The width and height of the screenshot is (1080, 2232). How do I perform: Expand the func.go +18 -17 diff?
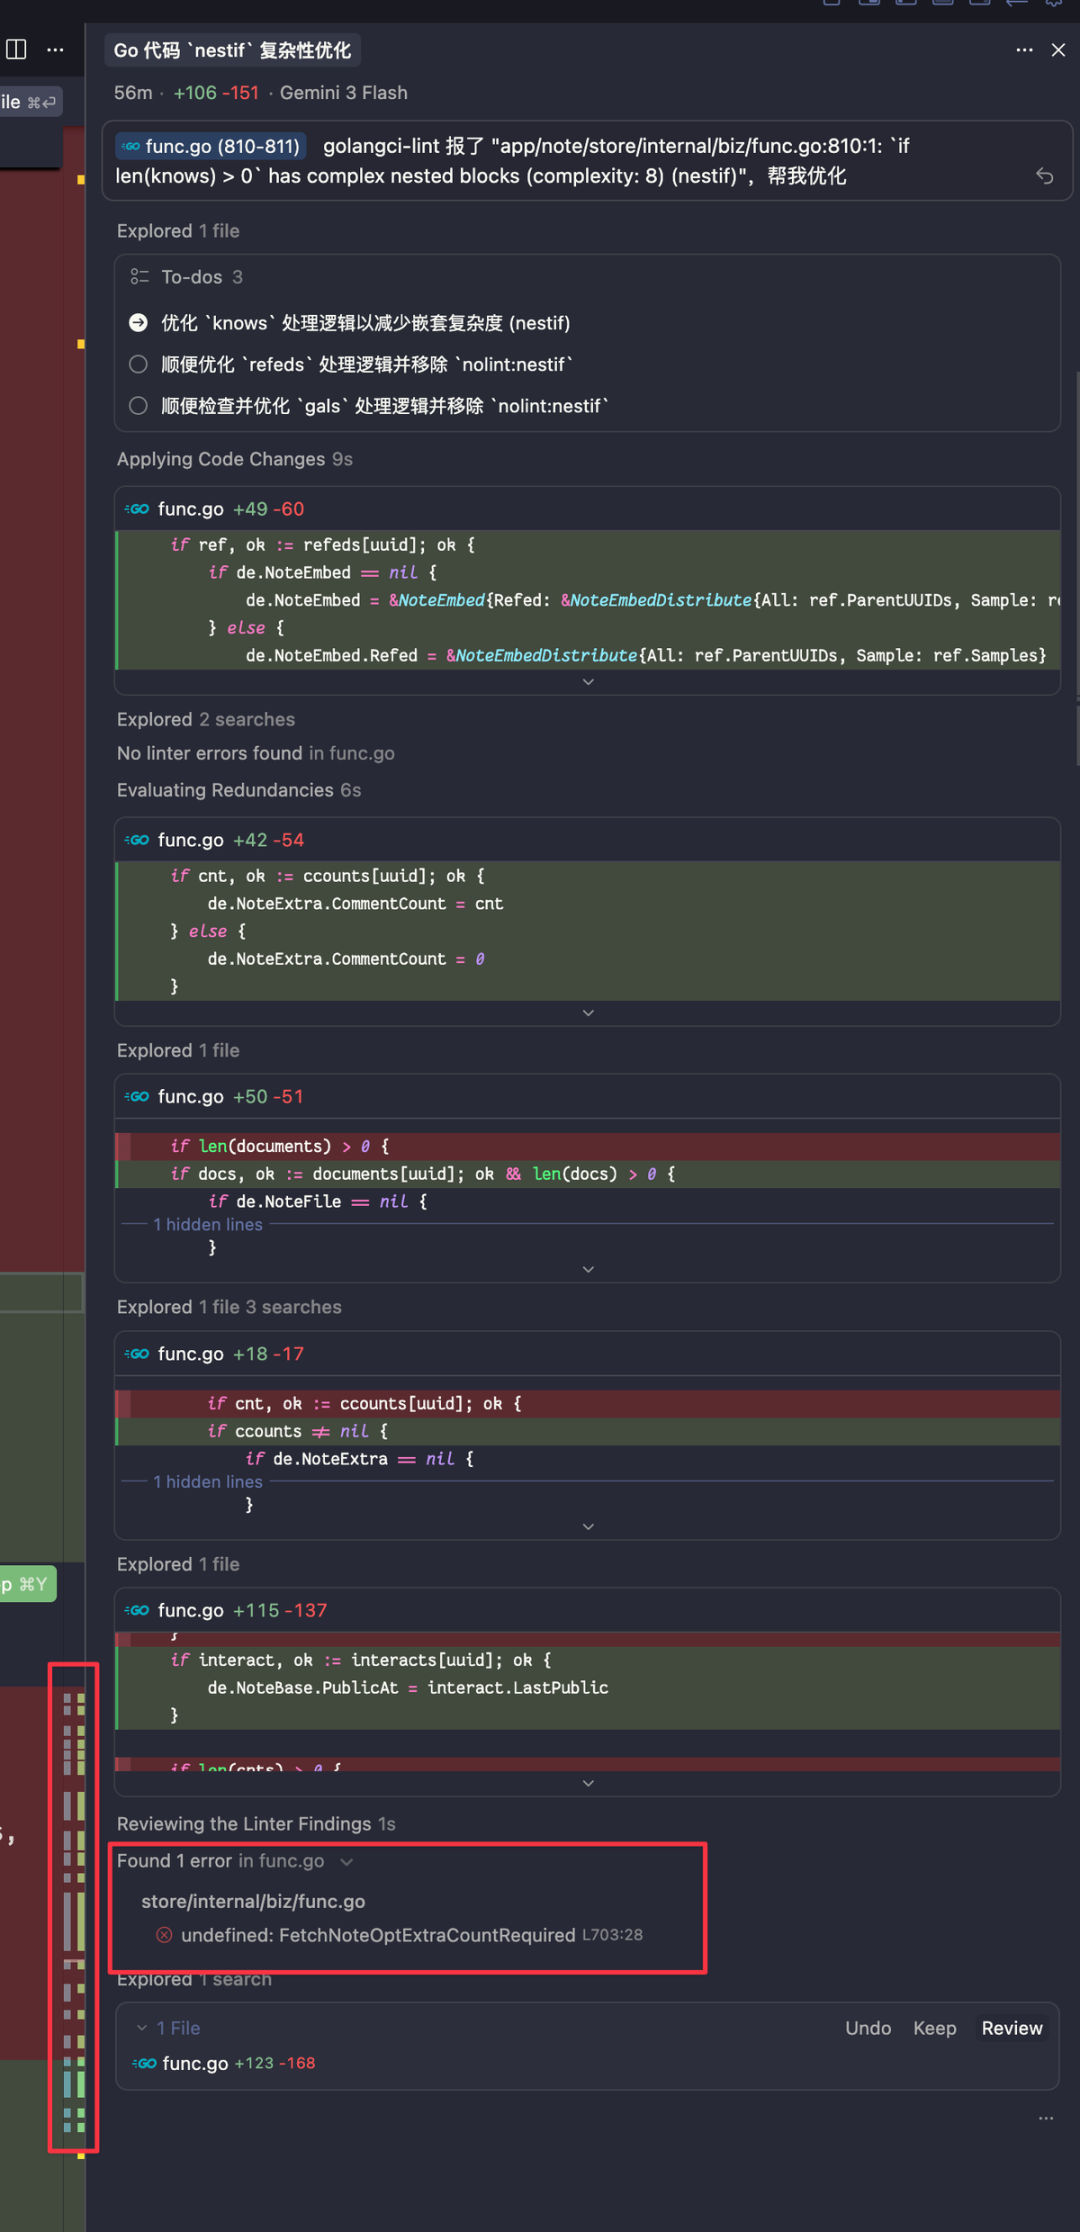pyautogui.click(x=588, y=1527)
